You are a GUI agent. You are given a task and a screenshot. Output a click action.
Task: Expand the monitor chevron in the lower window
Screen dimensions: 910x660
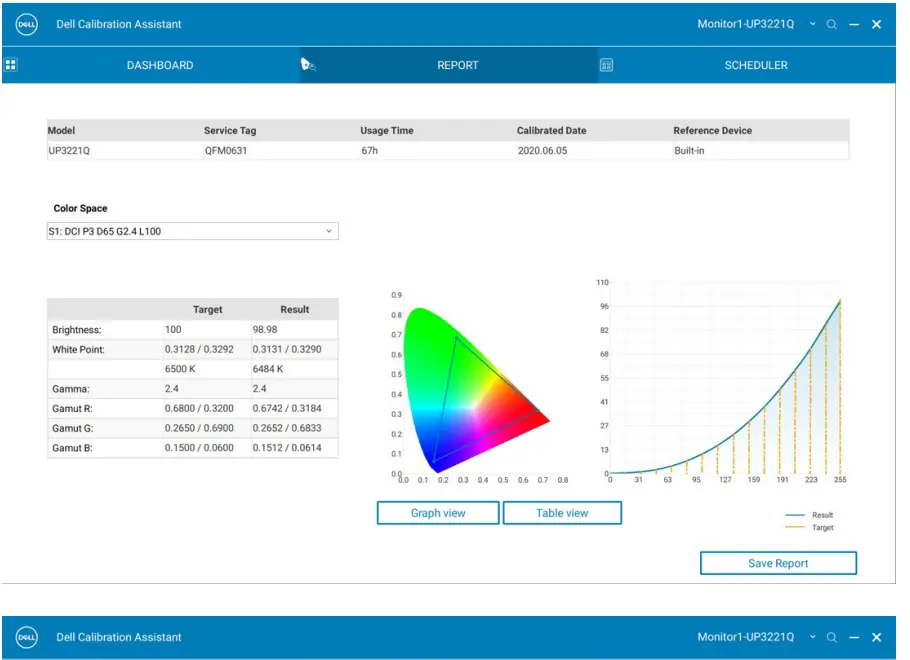tap(813, 637)
